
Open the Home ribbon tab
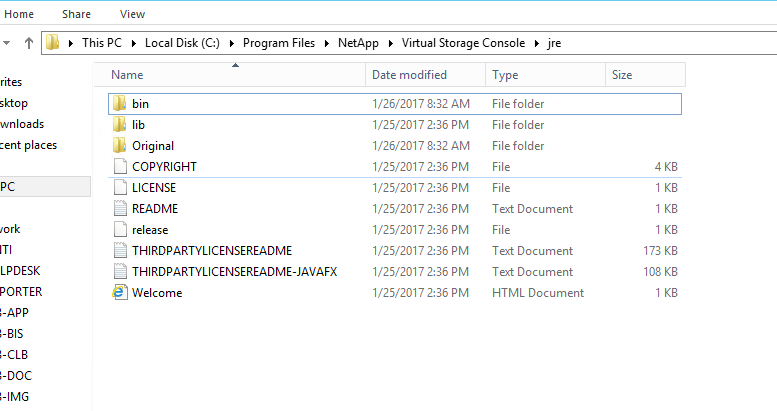coord(19,14)
